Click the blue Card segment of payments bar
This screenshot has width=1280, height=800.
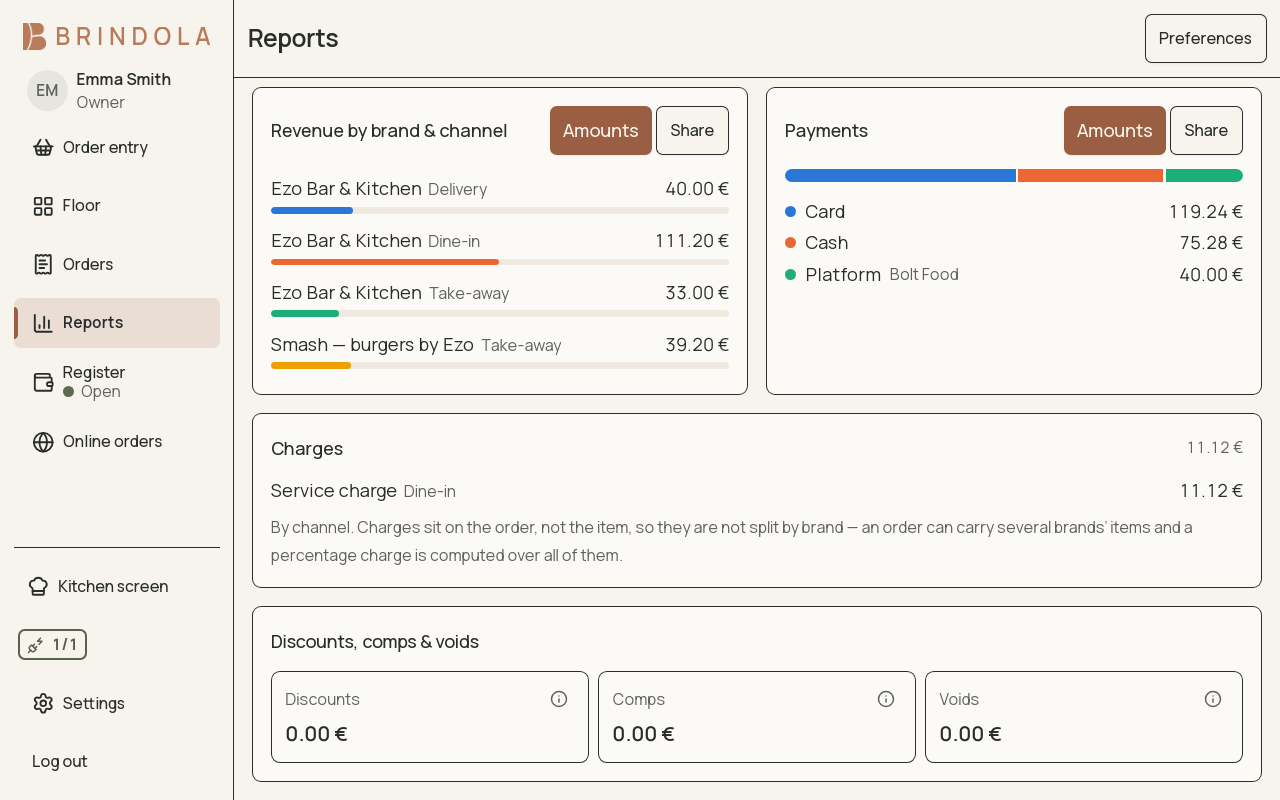click(x=900, y=176)
